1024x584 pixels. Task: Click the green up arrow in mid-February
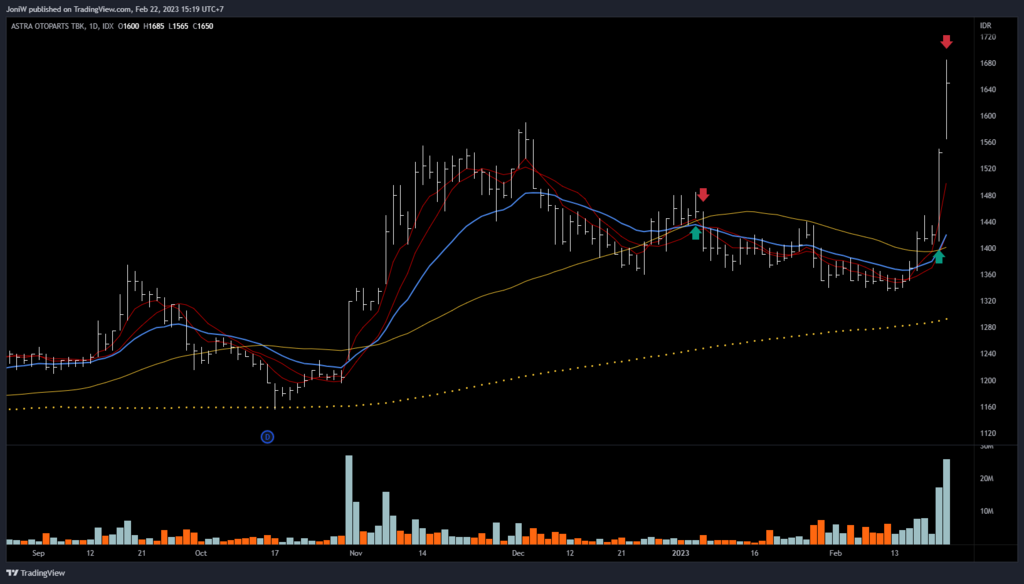938,257
